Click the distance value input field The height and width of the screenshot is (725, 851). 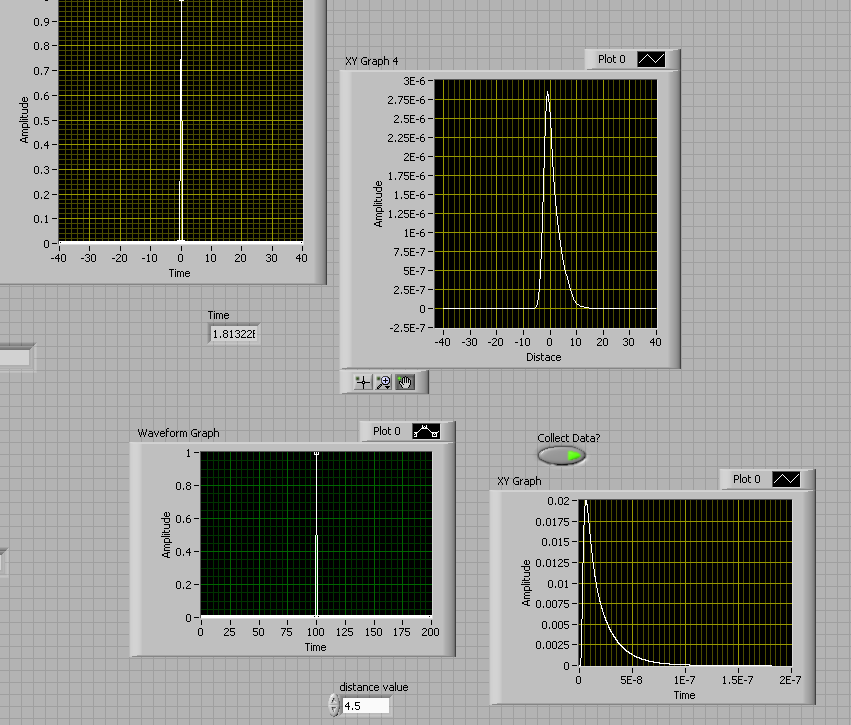[365, 706]
